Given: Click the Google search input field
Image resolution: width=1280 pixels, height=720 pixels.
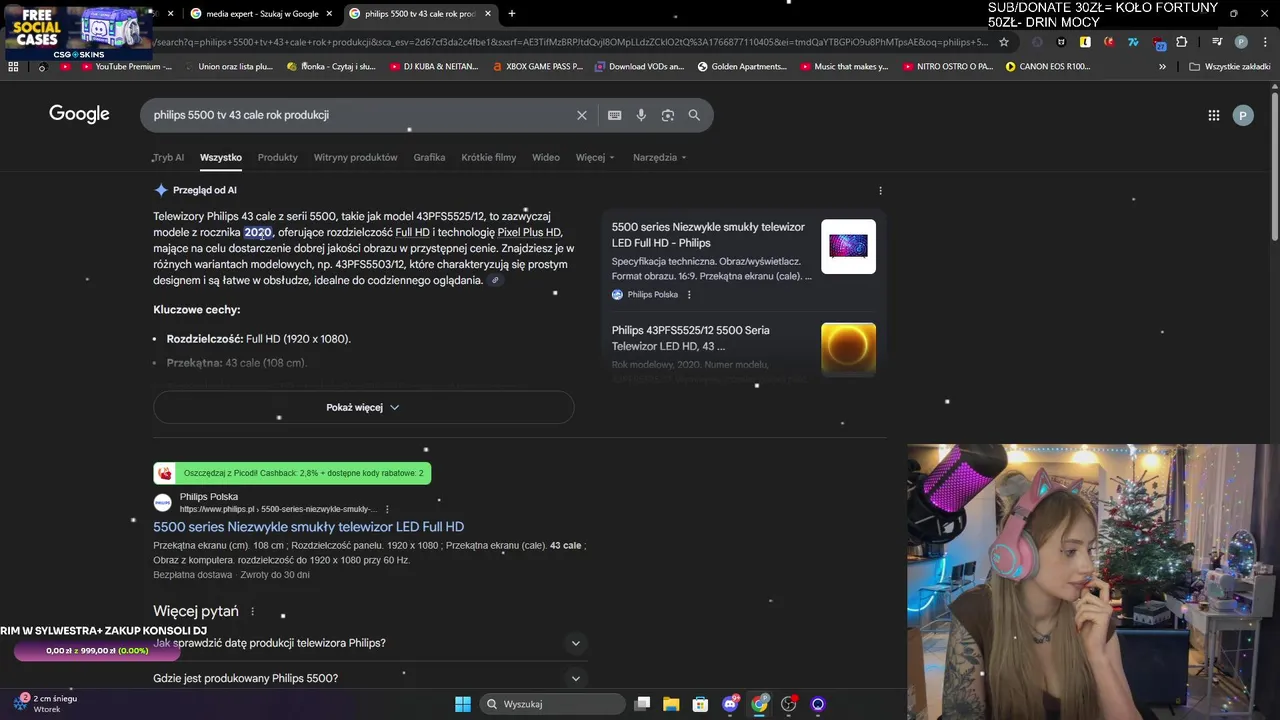Looking at the screenshot, I should [360, 115].
